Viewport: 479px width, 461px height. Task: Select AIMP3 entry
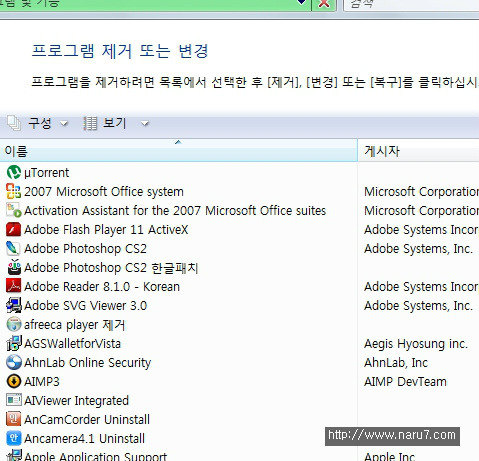coord(42,382)
